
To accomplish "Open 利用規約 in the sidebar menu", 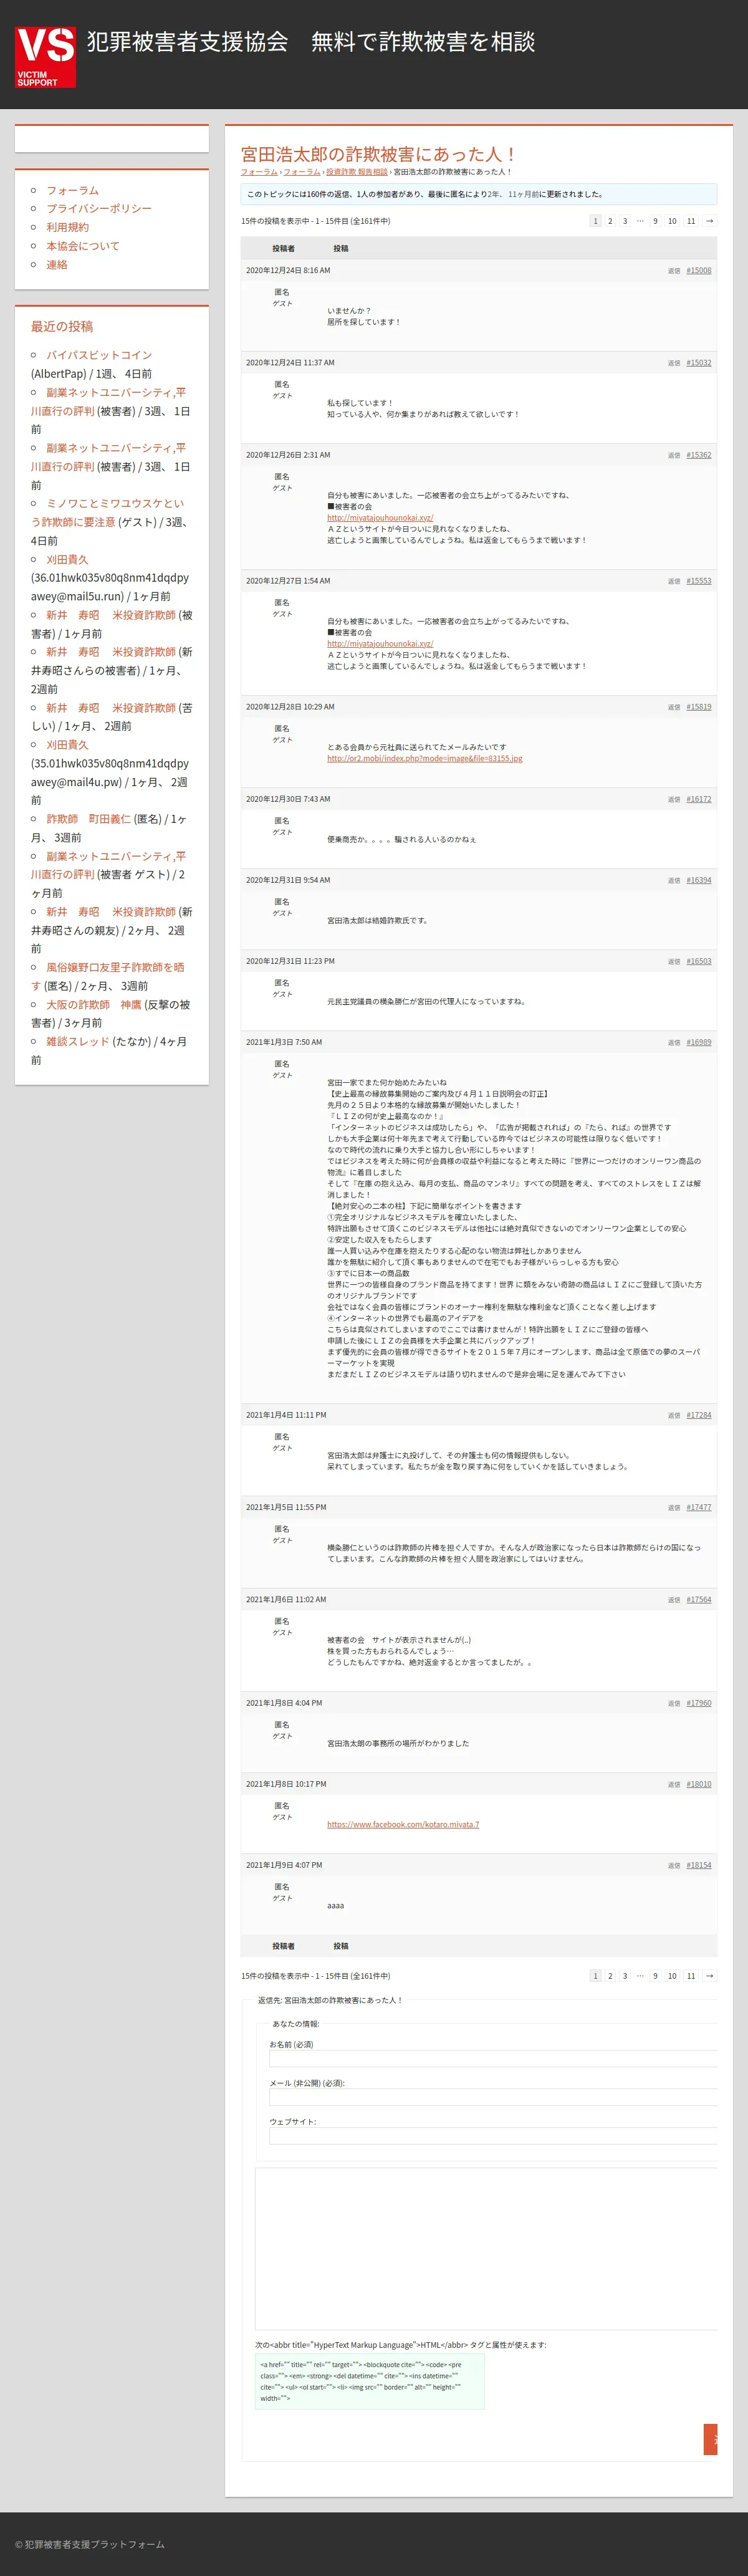I will pos(67,227).
